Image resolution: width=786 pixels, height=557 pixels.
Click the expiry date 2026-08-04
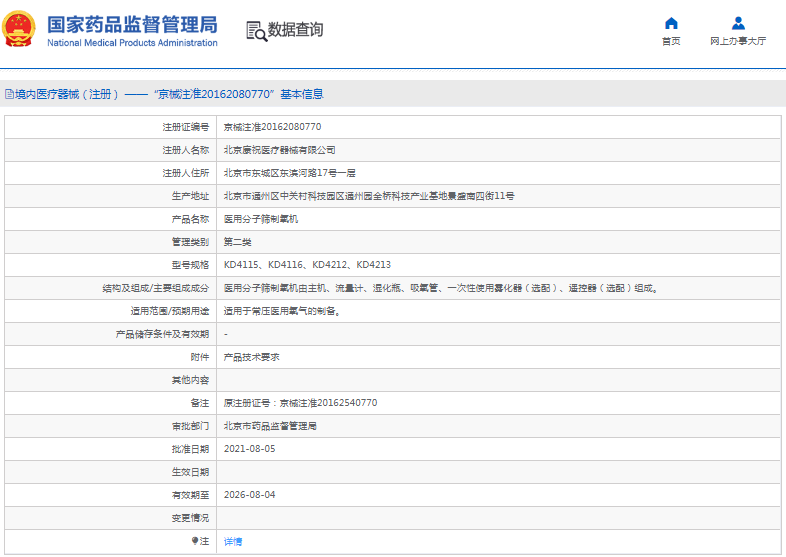pyautogui.click(x=249, y=495)
